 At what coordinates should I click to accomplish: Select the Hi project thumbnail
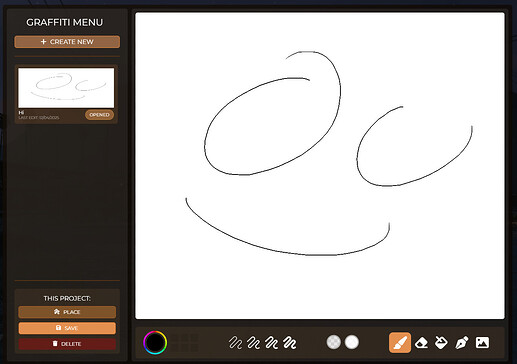click(66, 88)
